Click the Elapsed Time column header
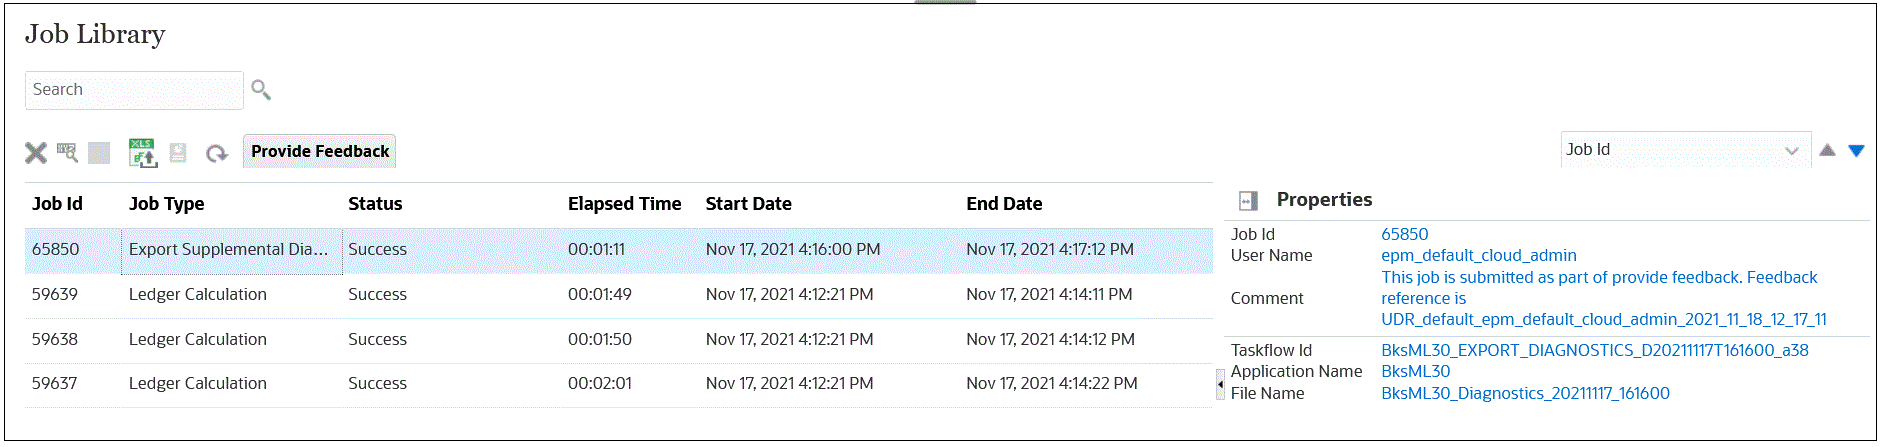This screenshot has width=1885, height=447. (x=624, y=204)
